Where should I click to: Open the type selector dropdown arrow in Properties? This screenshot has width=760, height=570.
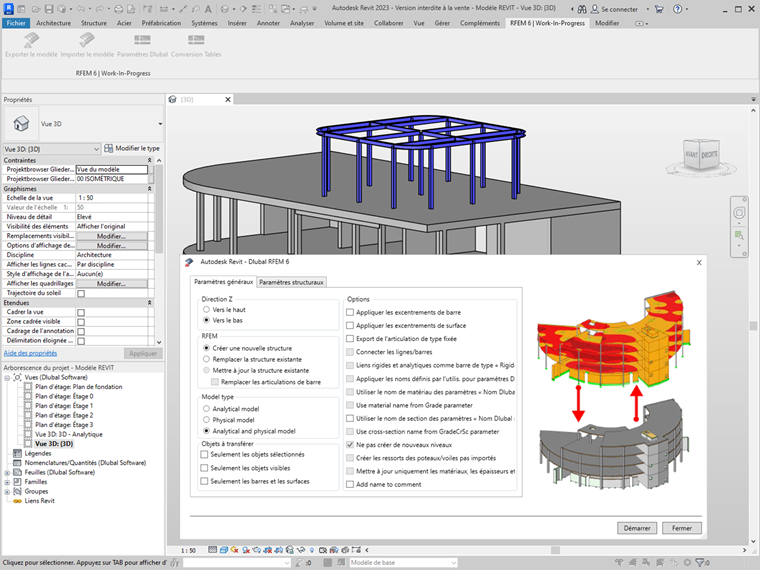[x=160, y=124]
